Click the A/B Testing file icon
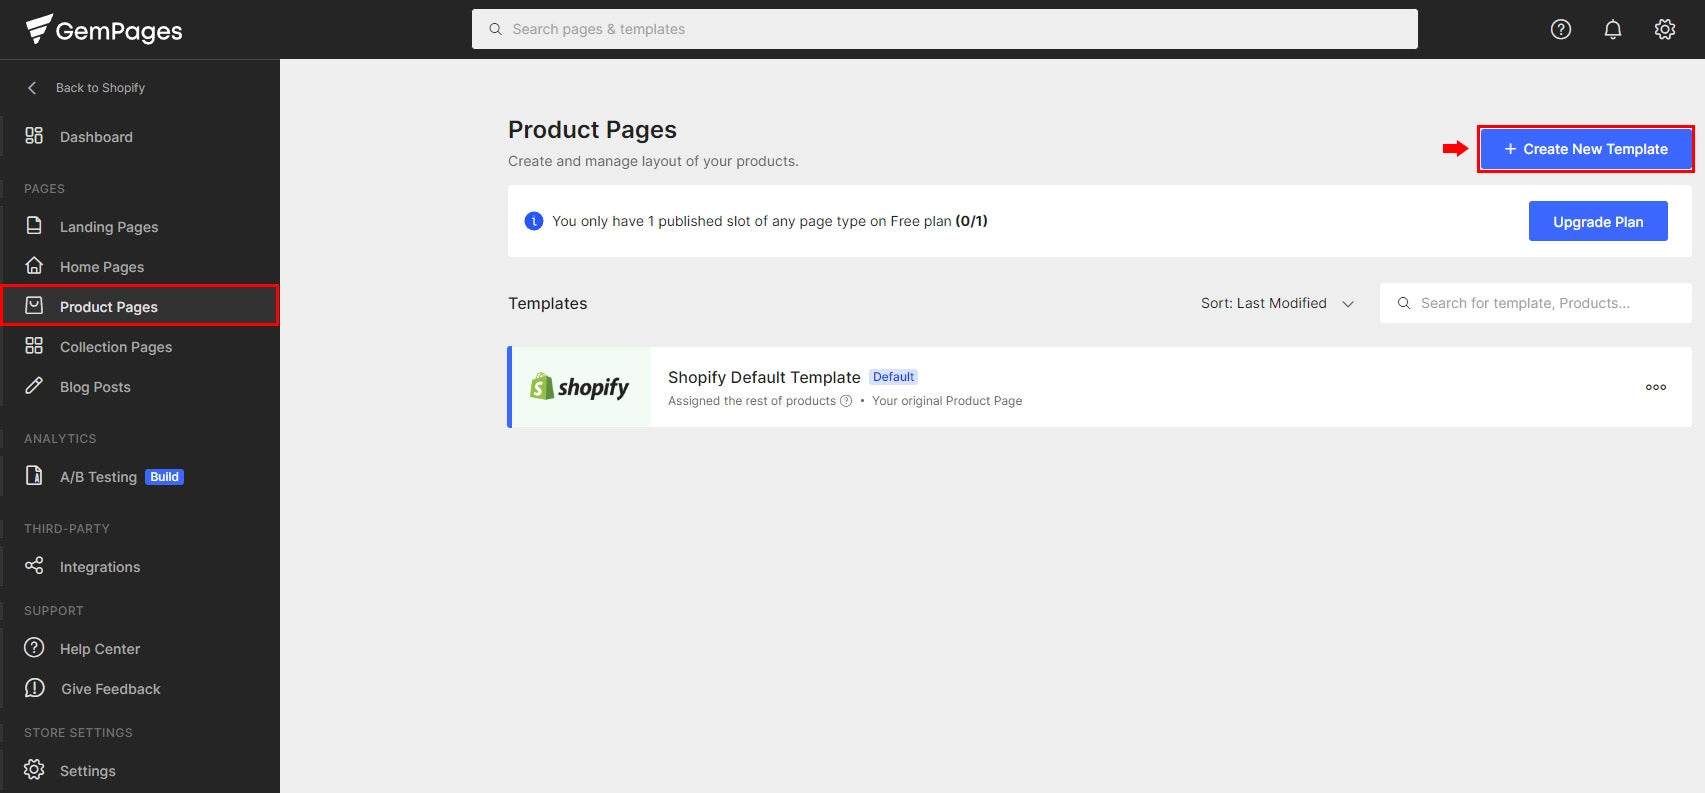This screenshot has height=793, width=1705. [34, 476]
